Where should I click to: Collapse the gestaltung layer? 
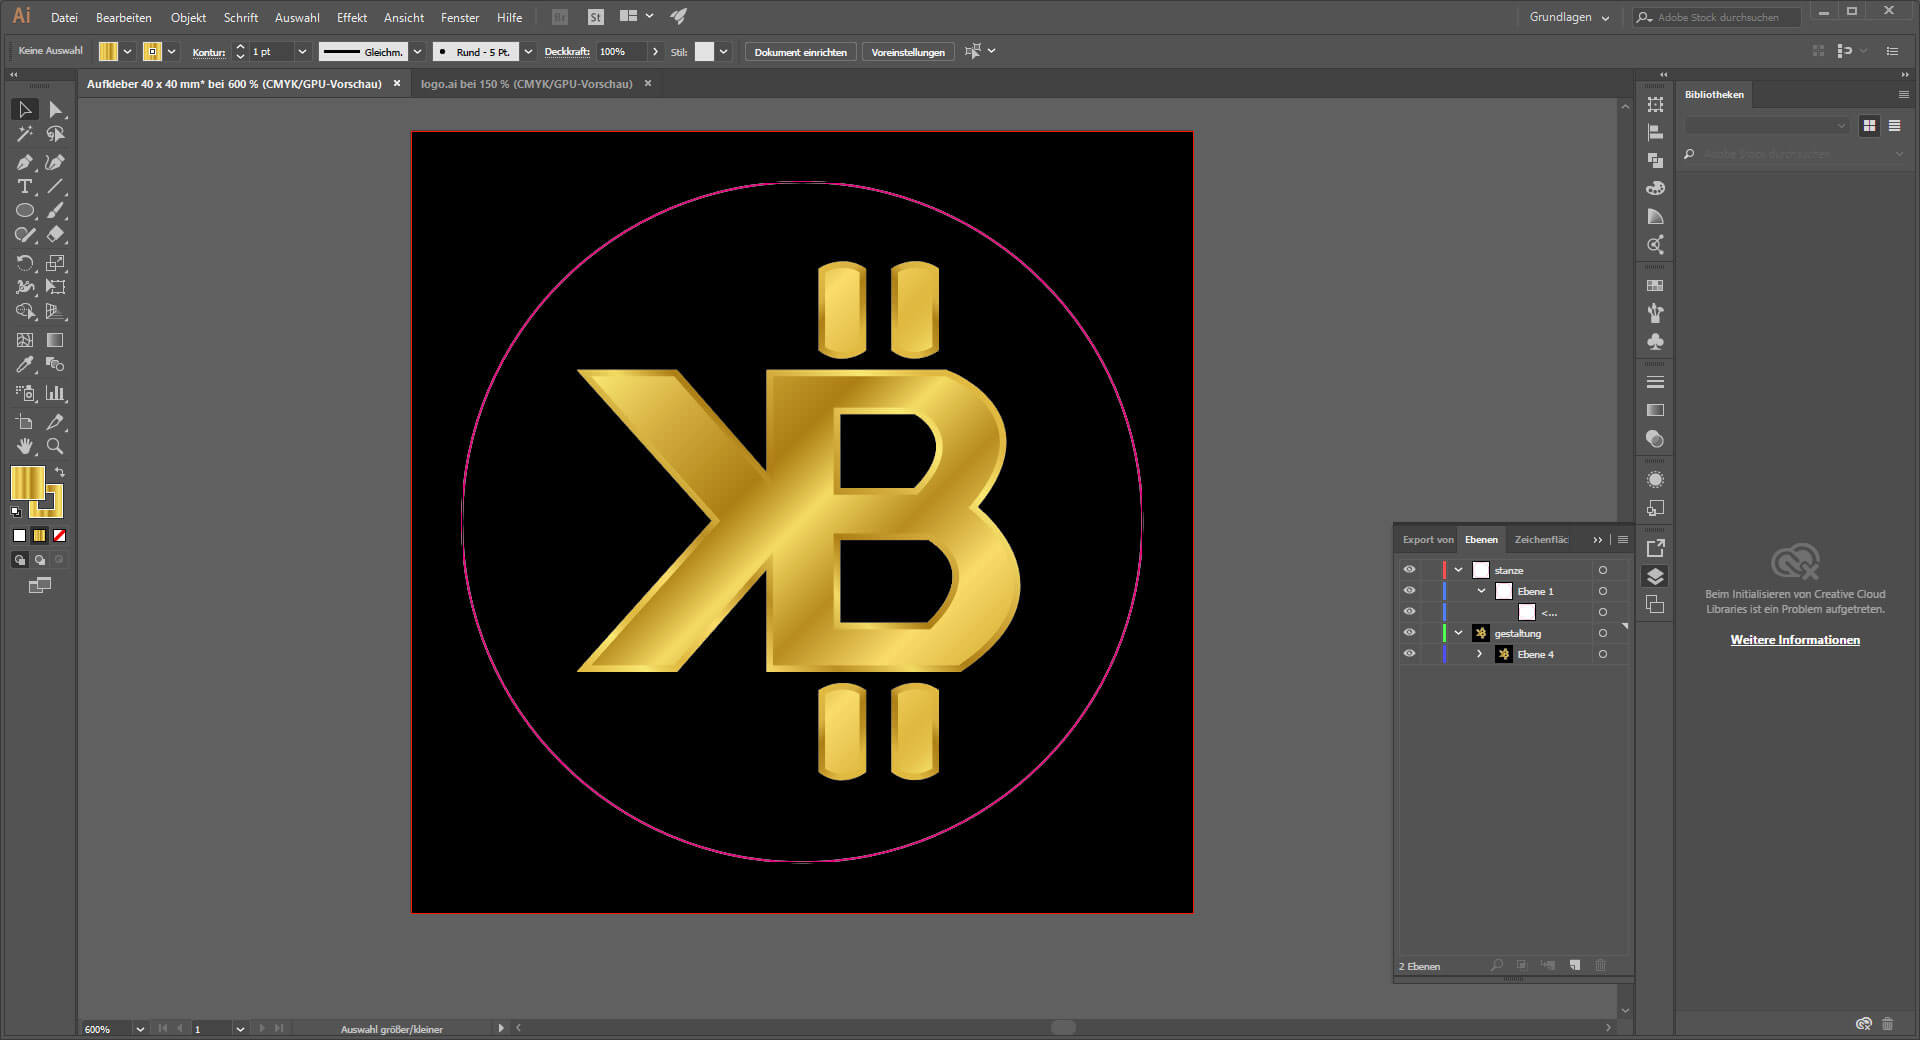tap(1459, 633)
